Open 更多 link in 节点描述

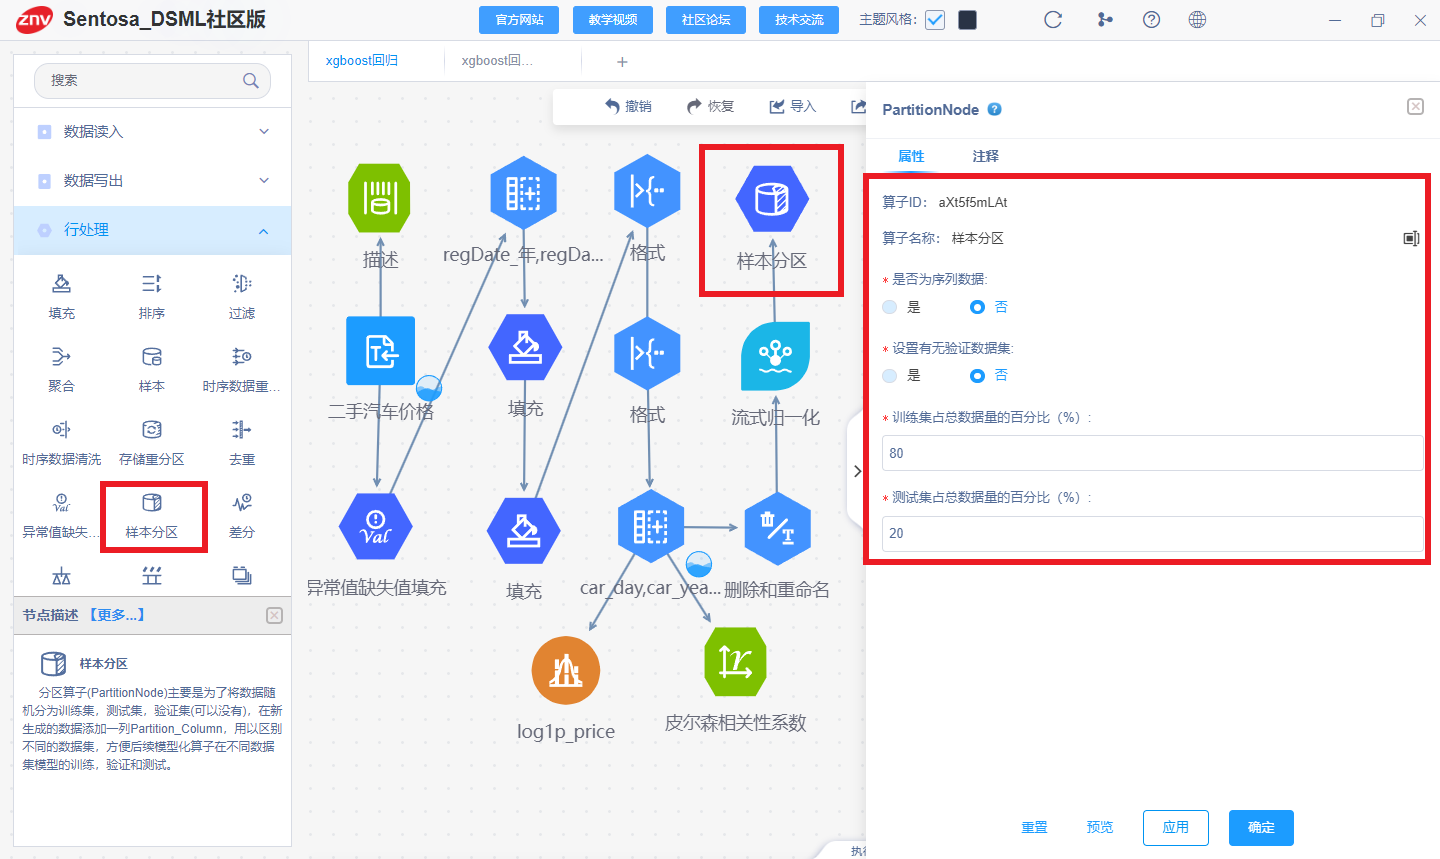117,615
